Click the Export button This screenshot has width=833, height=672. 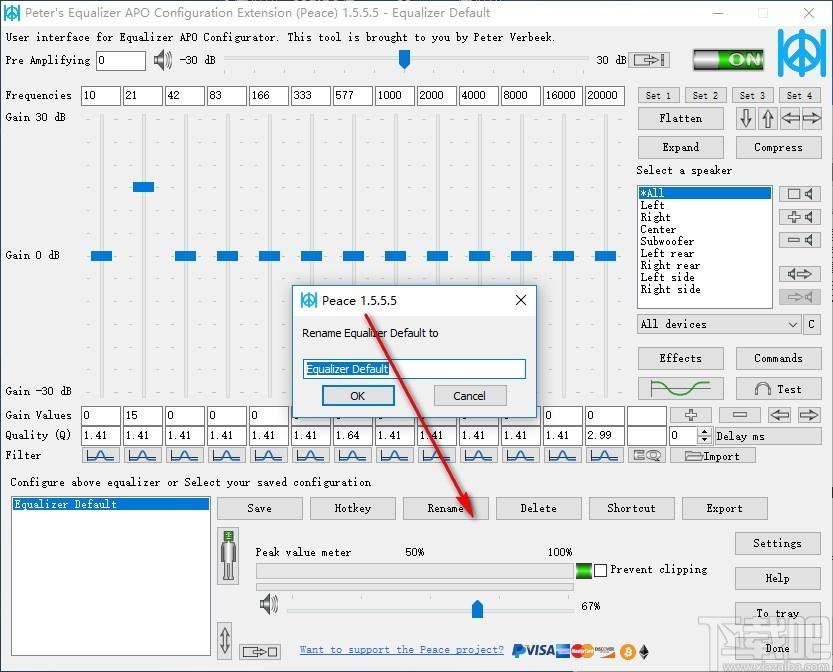tap(725, 508)
